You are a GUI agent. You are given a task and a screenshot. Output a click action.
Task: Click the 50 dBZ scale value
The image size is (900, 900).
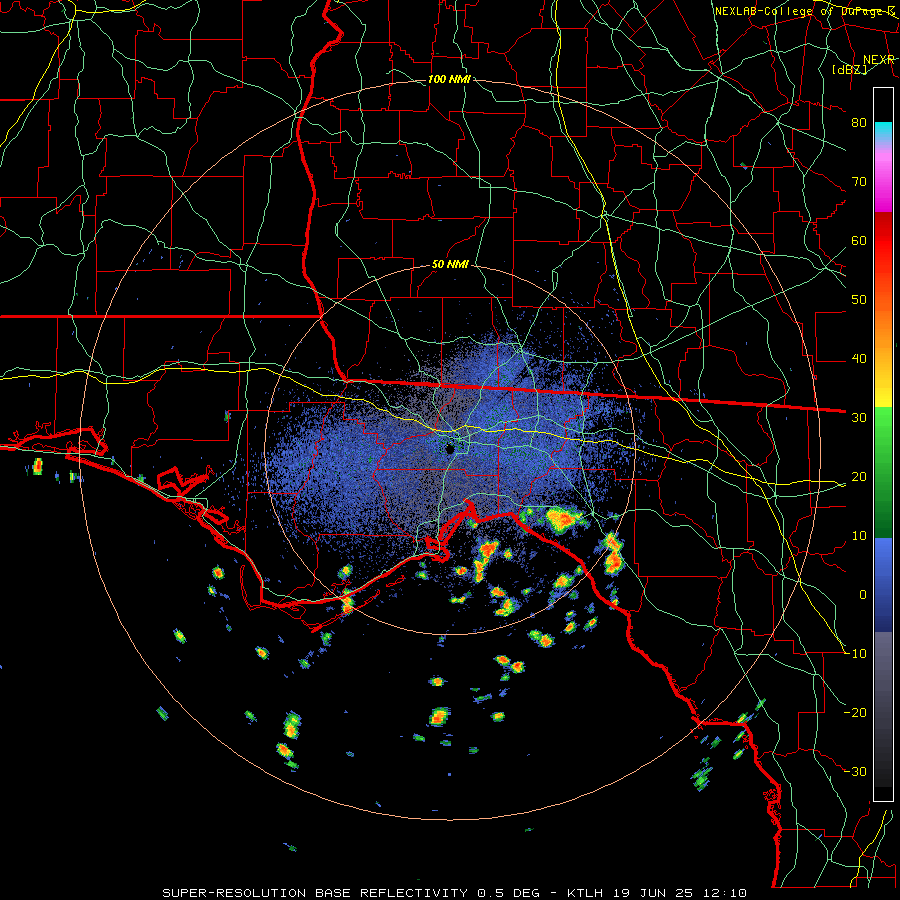pyautogui.click(x=859, y=300)
